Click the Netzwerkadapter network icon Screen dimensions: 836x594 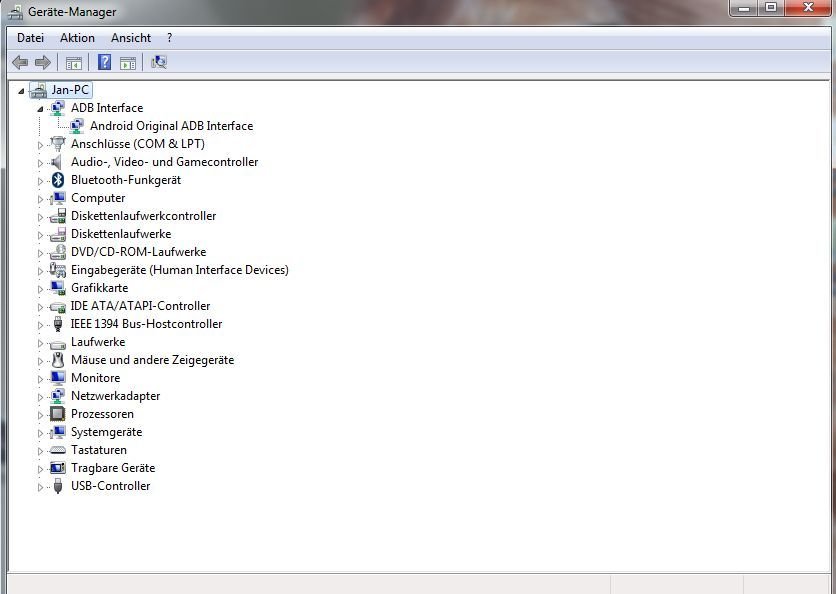58,396
